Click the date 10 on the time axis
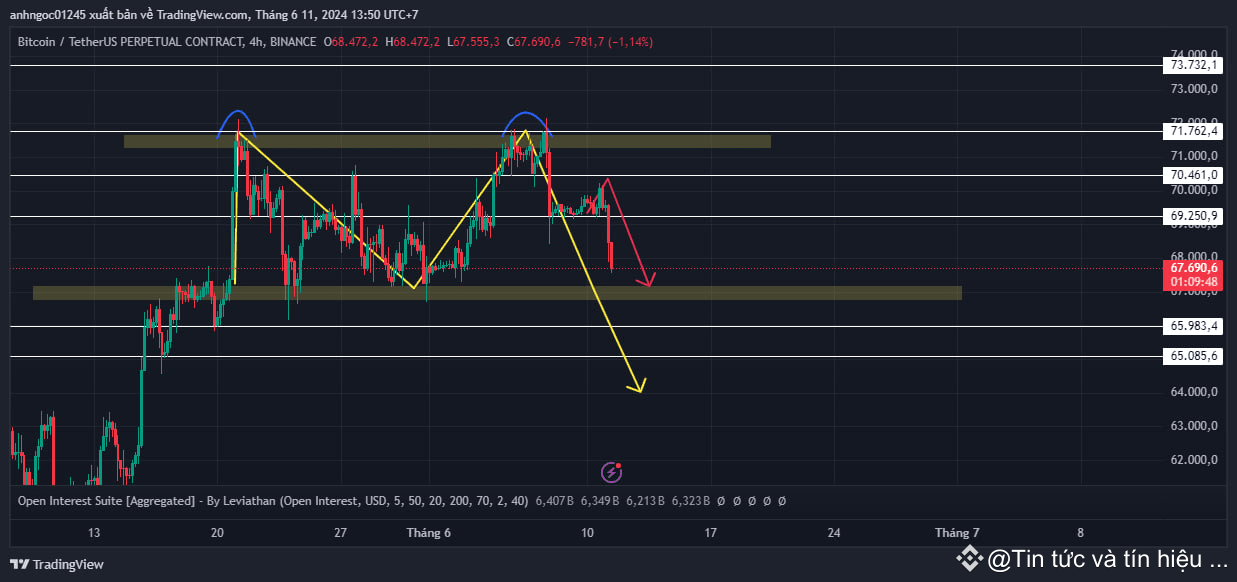This screenshot has width=1237, height=582. pyautogui.click(x=587, y=533)
